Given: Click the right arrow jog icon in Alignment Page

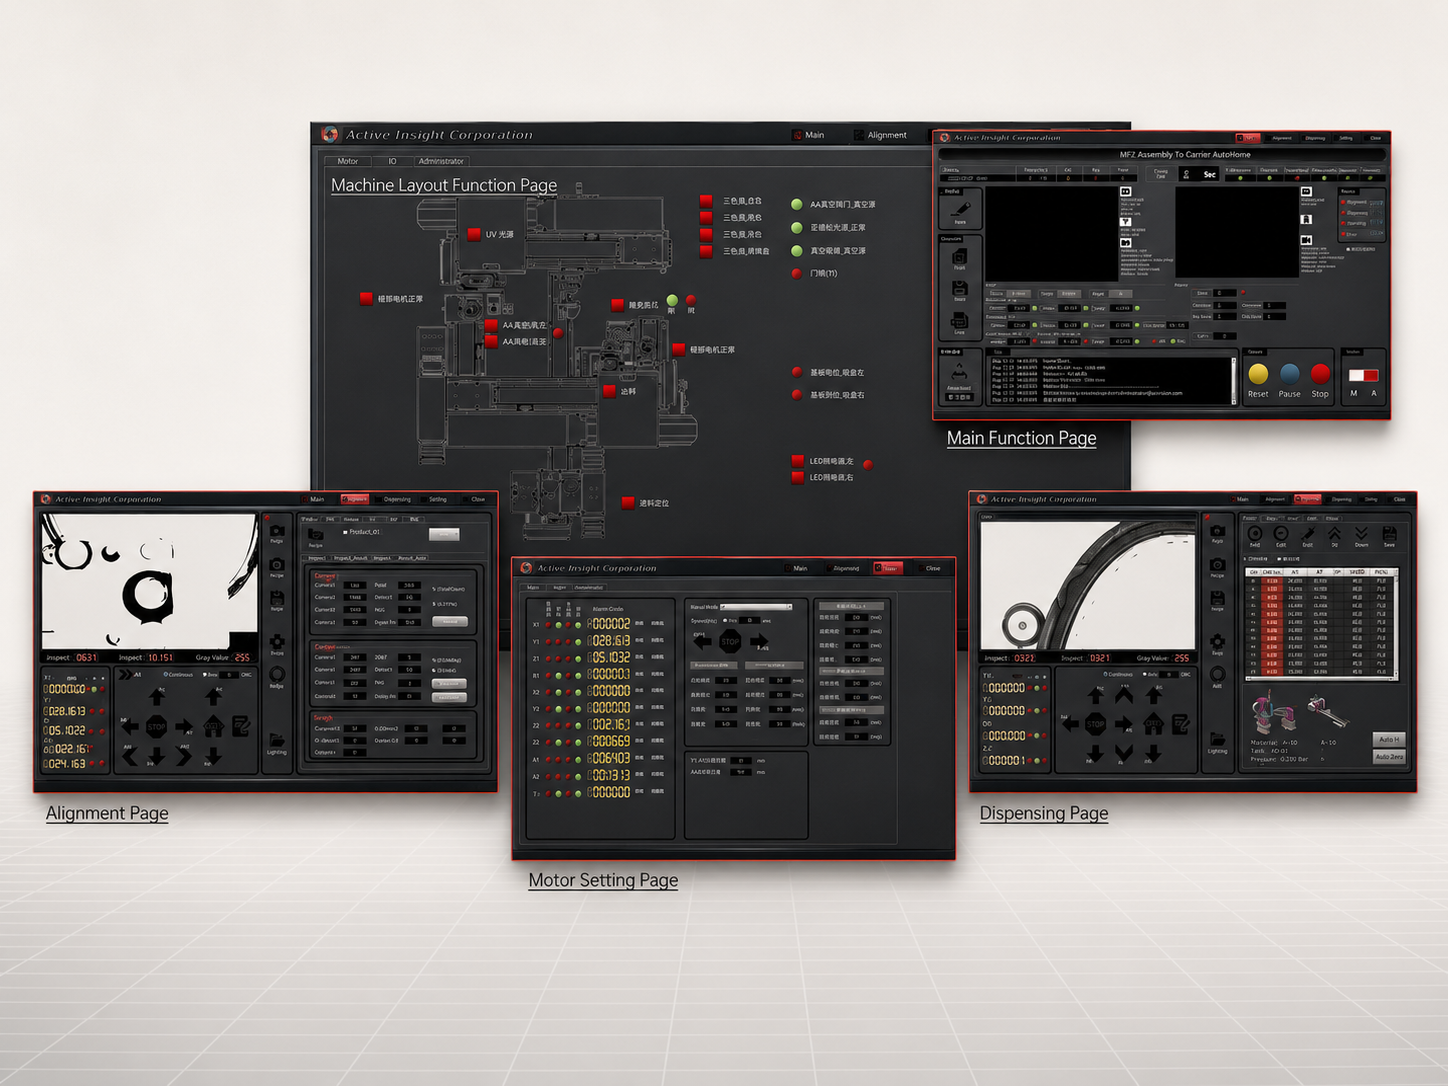Looking at the screenshot, I should click(x=184, y=727).
